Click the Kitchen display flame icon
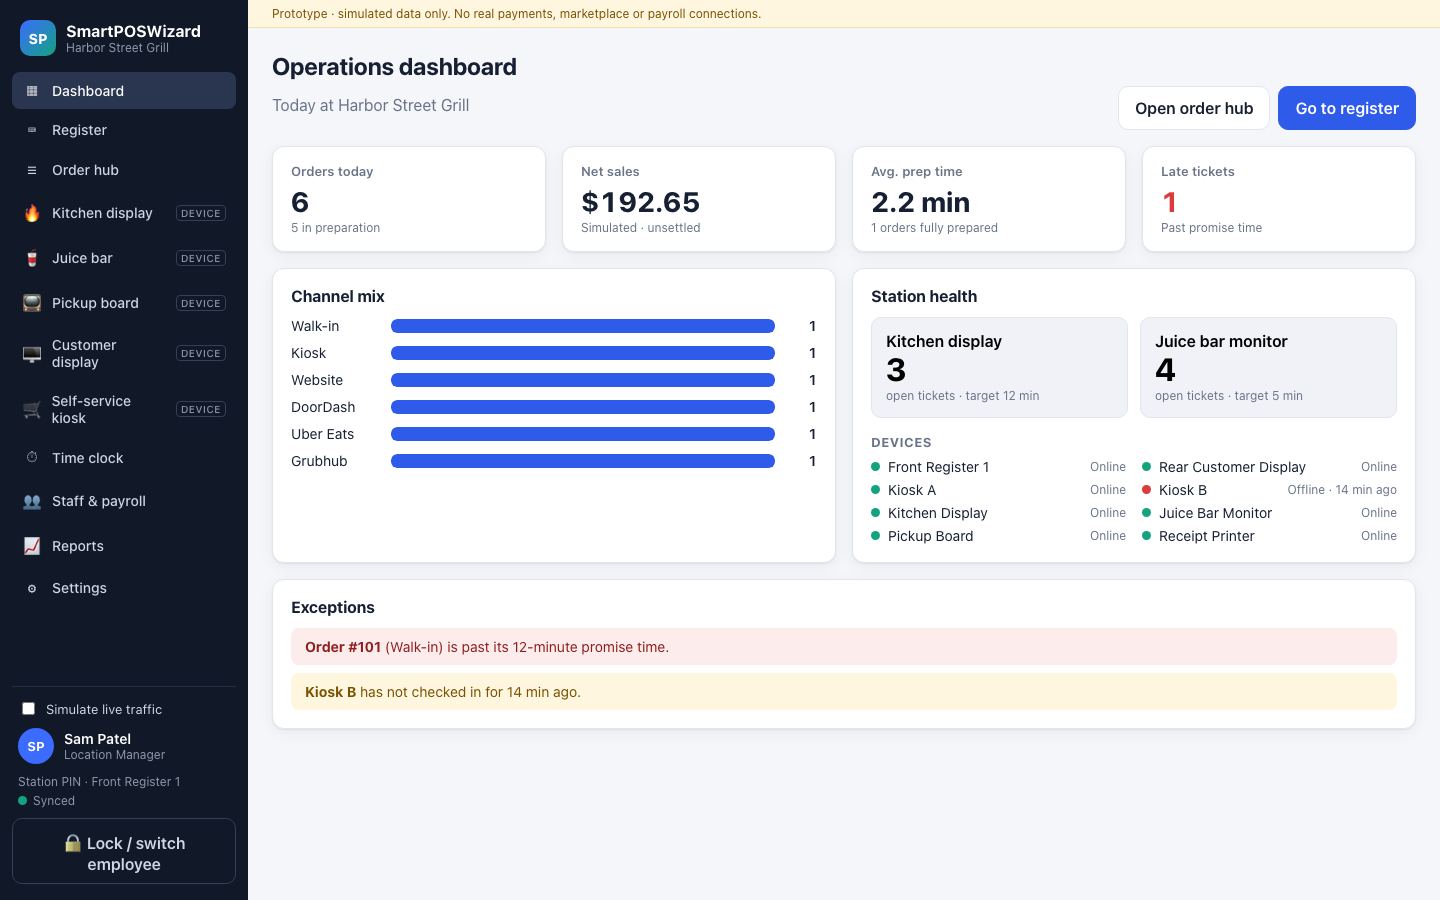The height and width of the screenshot is (900, 1440). (x=32, y=213)
